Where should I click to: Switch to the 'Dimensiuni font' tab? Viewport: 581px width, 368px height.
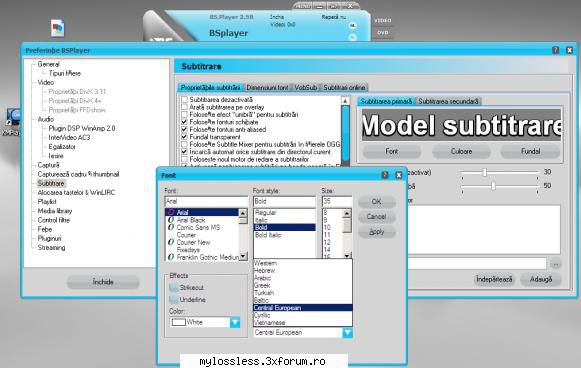(x=267, y=87)
